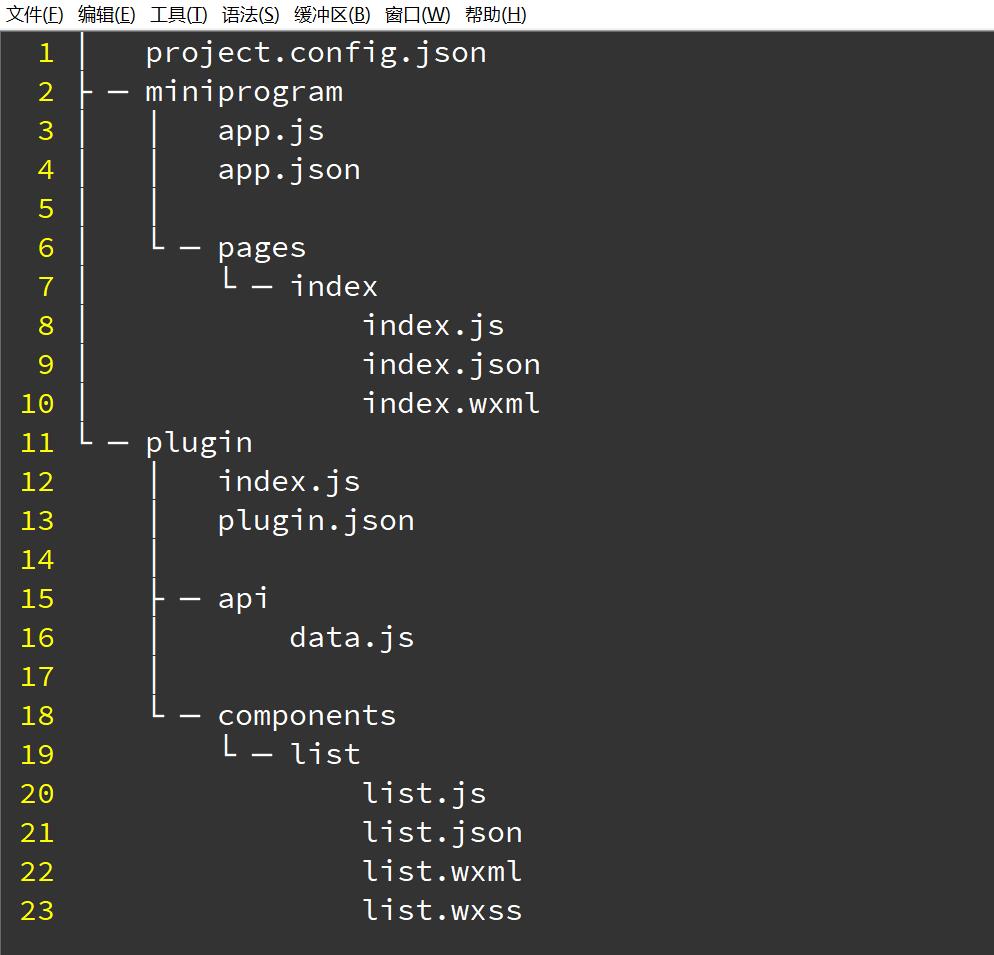The width and height of the screenshot is (994, 955).
Task: Click line number 14 in gutter
Action: 37,561
